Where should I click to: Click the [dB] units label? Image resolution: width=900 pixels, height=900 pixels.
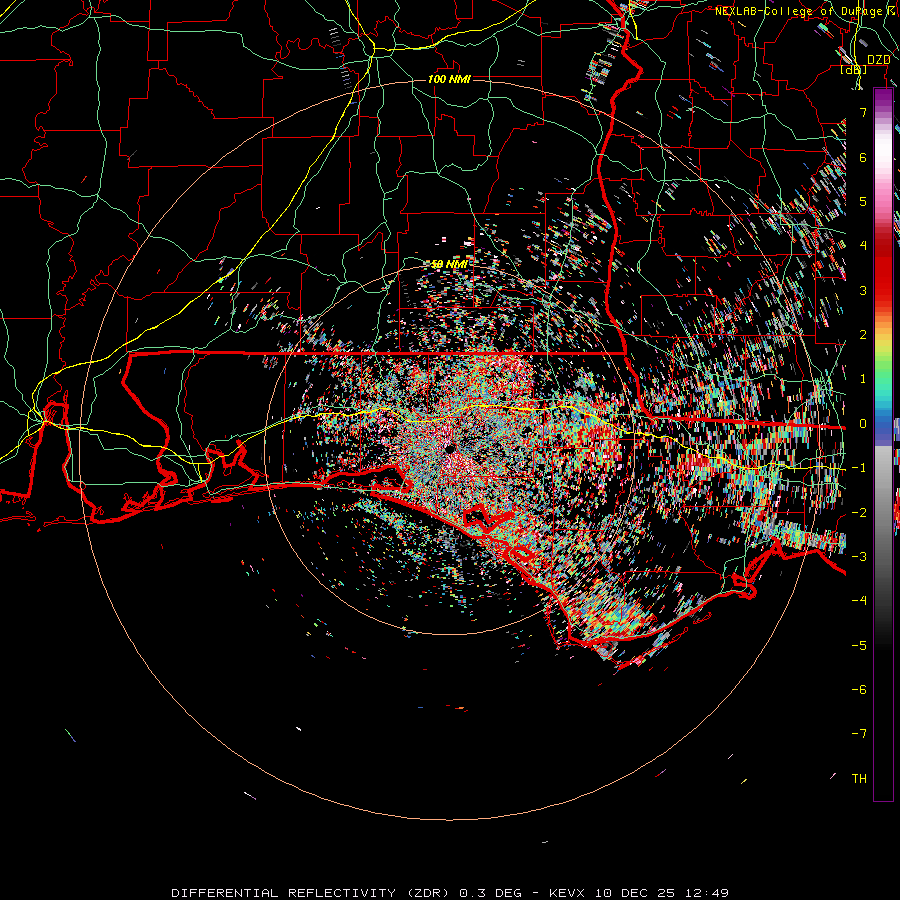point(854,70)
